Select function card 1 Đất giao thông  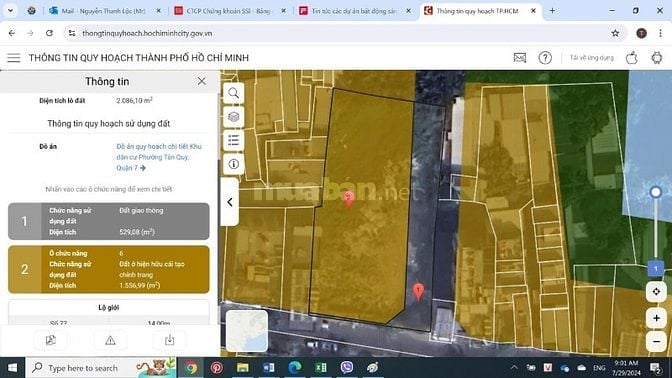coord(109,221)
